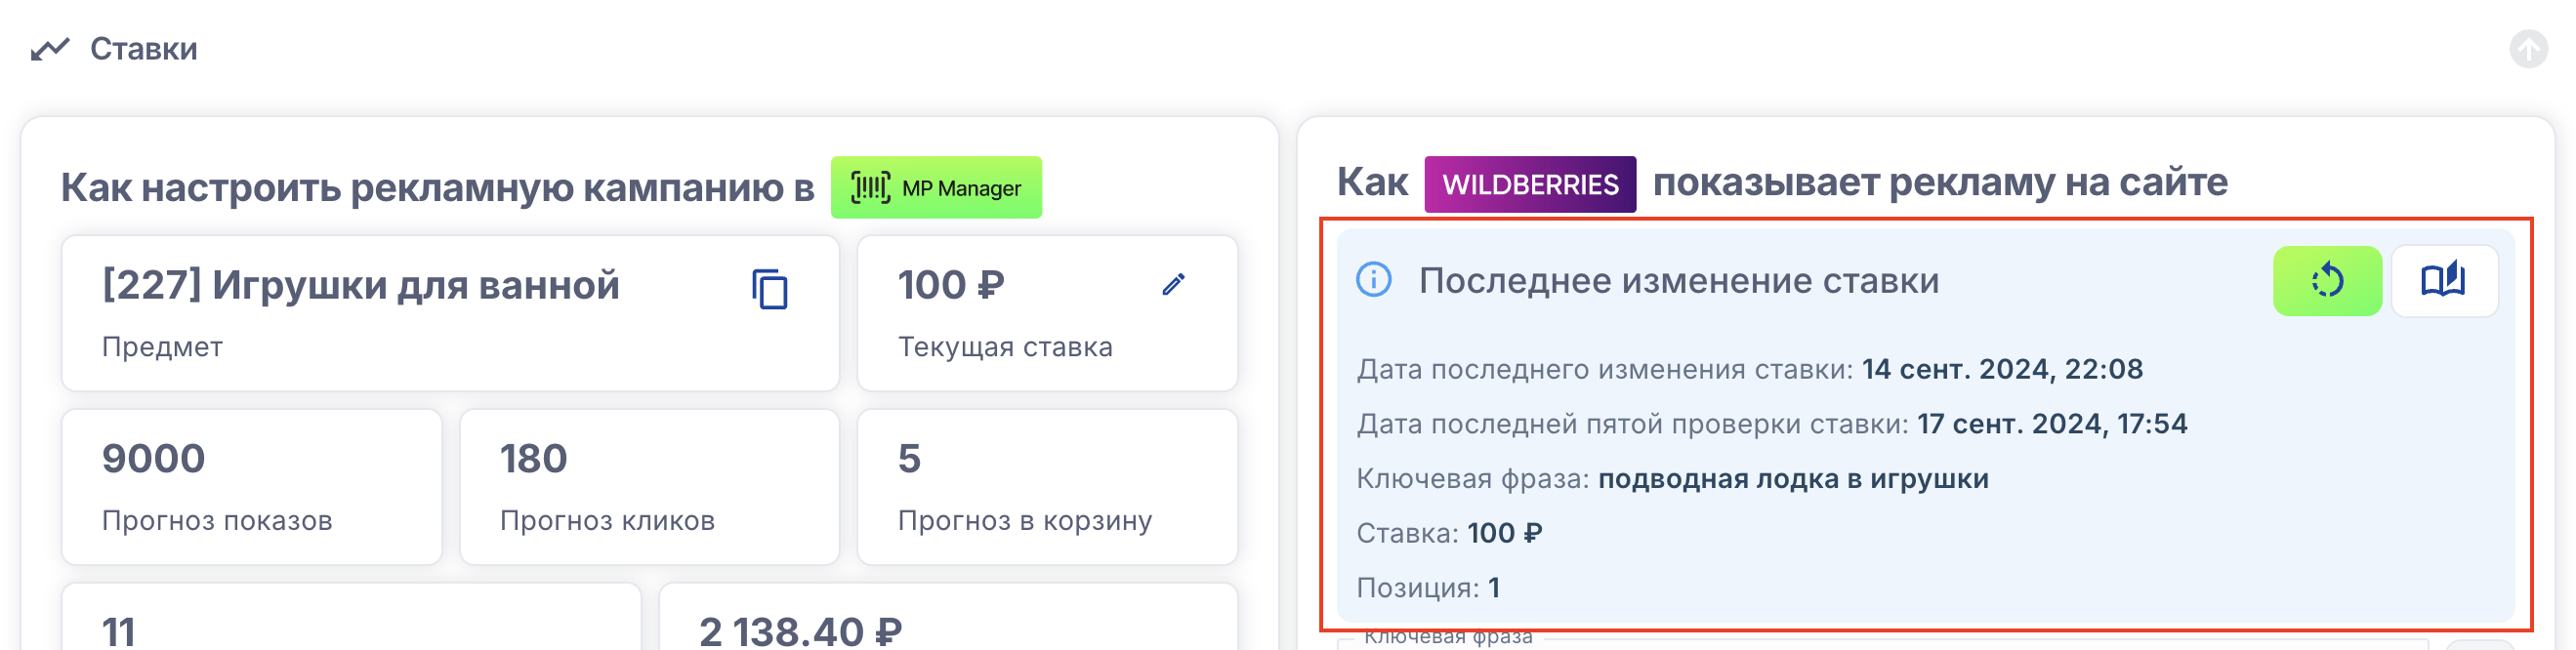Image resolution: width=2576 pixels, height=650 pixels.
Task: Click the MP Manager barcode logo
Action: (870, 187)
